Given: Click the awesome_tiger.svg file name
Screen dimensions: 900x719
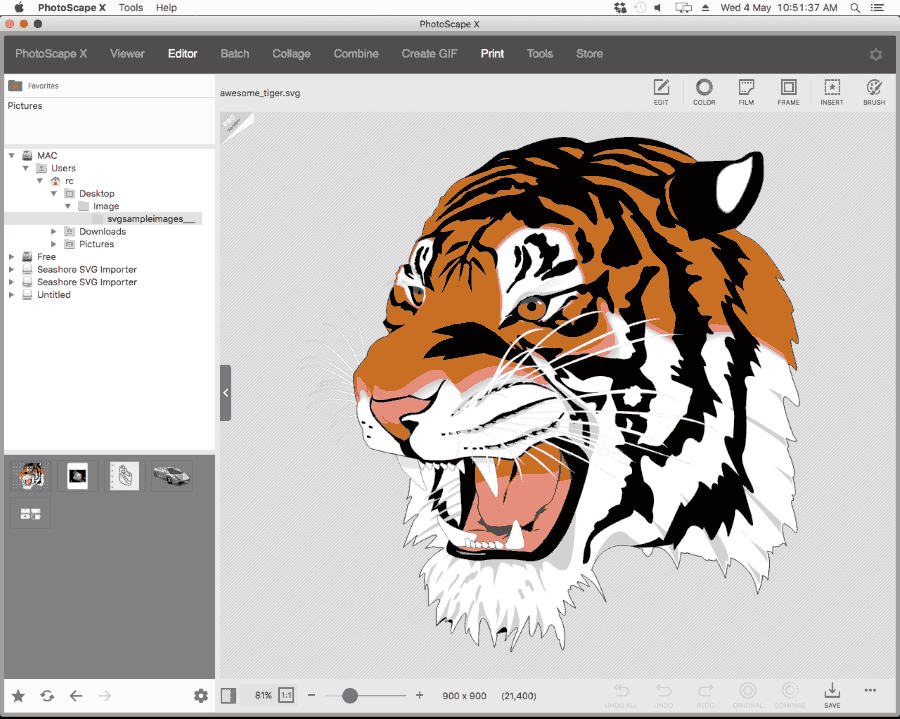Looking at the screenshot, I should [260, 93].
